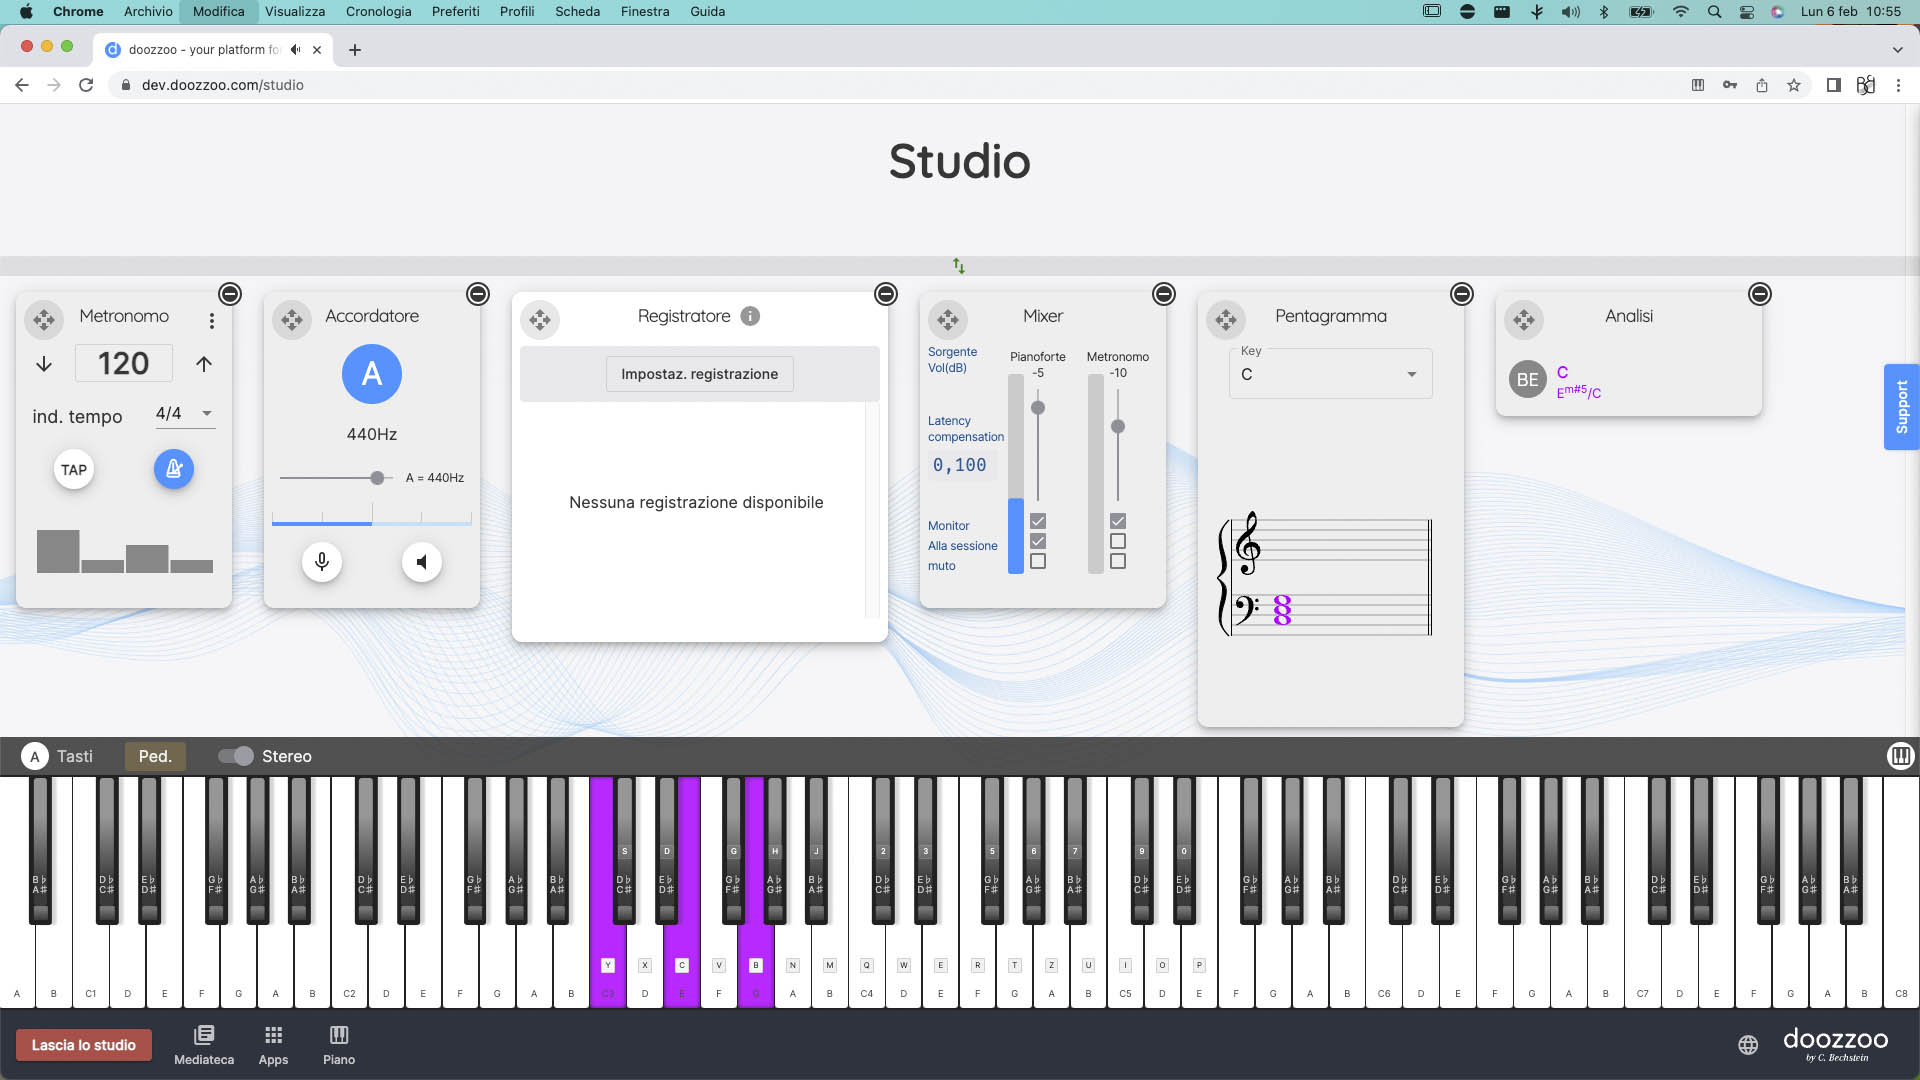
Task: Open the Metronomo three-dot options menu
Action: (x=211, y=321)
